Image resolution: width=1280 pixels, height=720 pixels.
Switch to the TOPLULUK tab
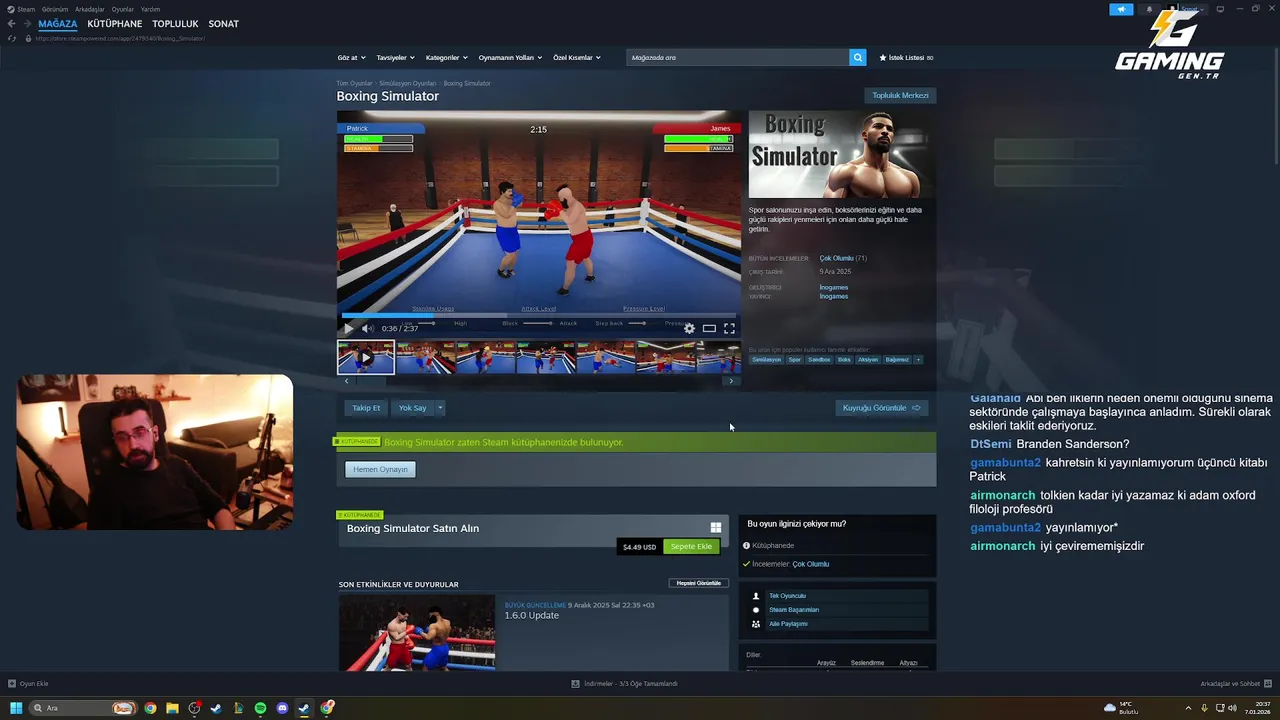(175, 24)
